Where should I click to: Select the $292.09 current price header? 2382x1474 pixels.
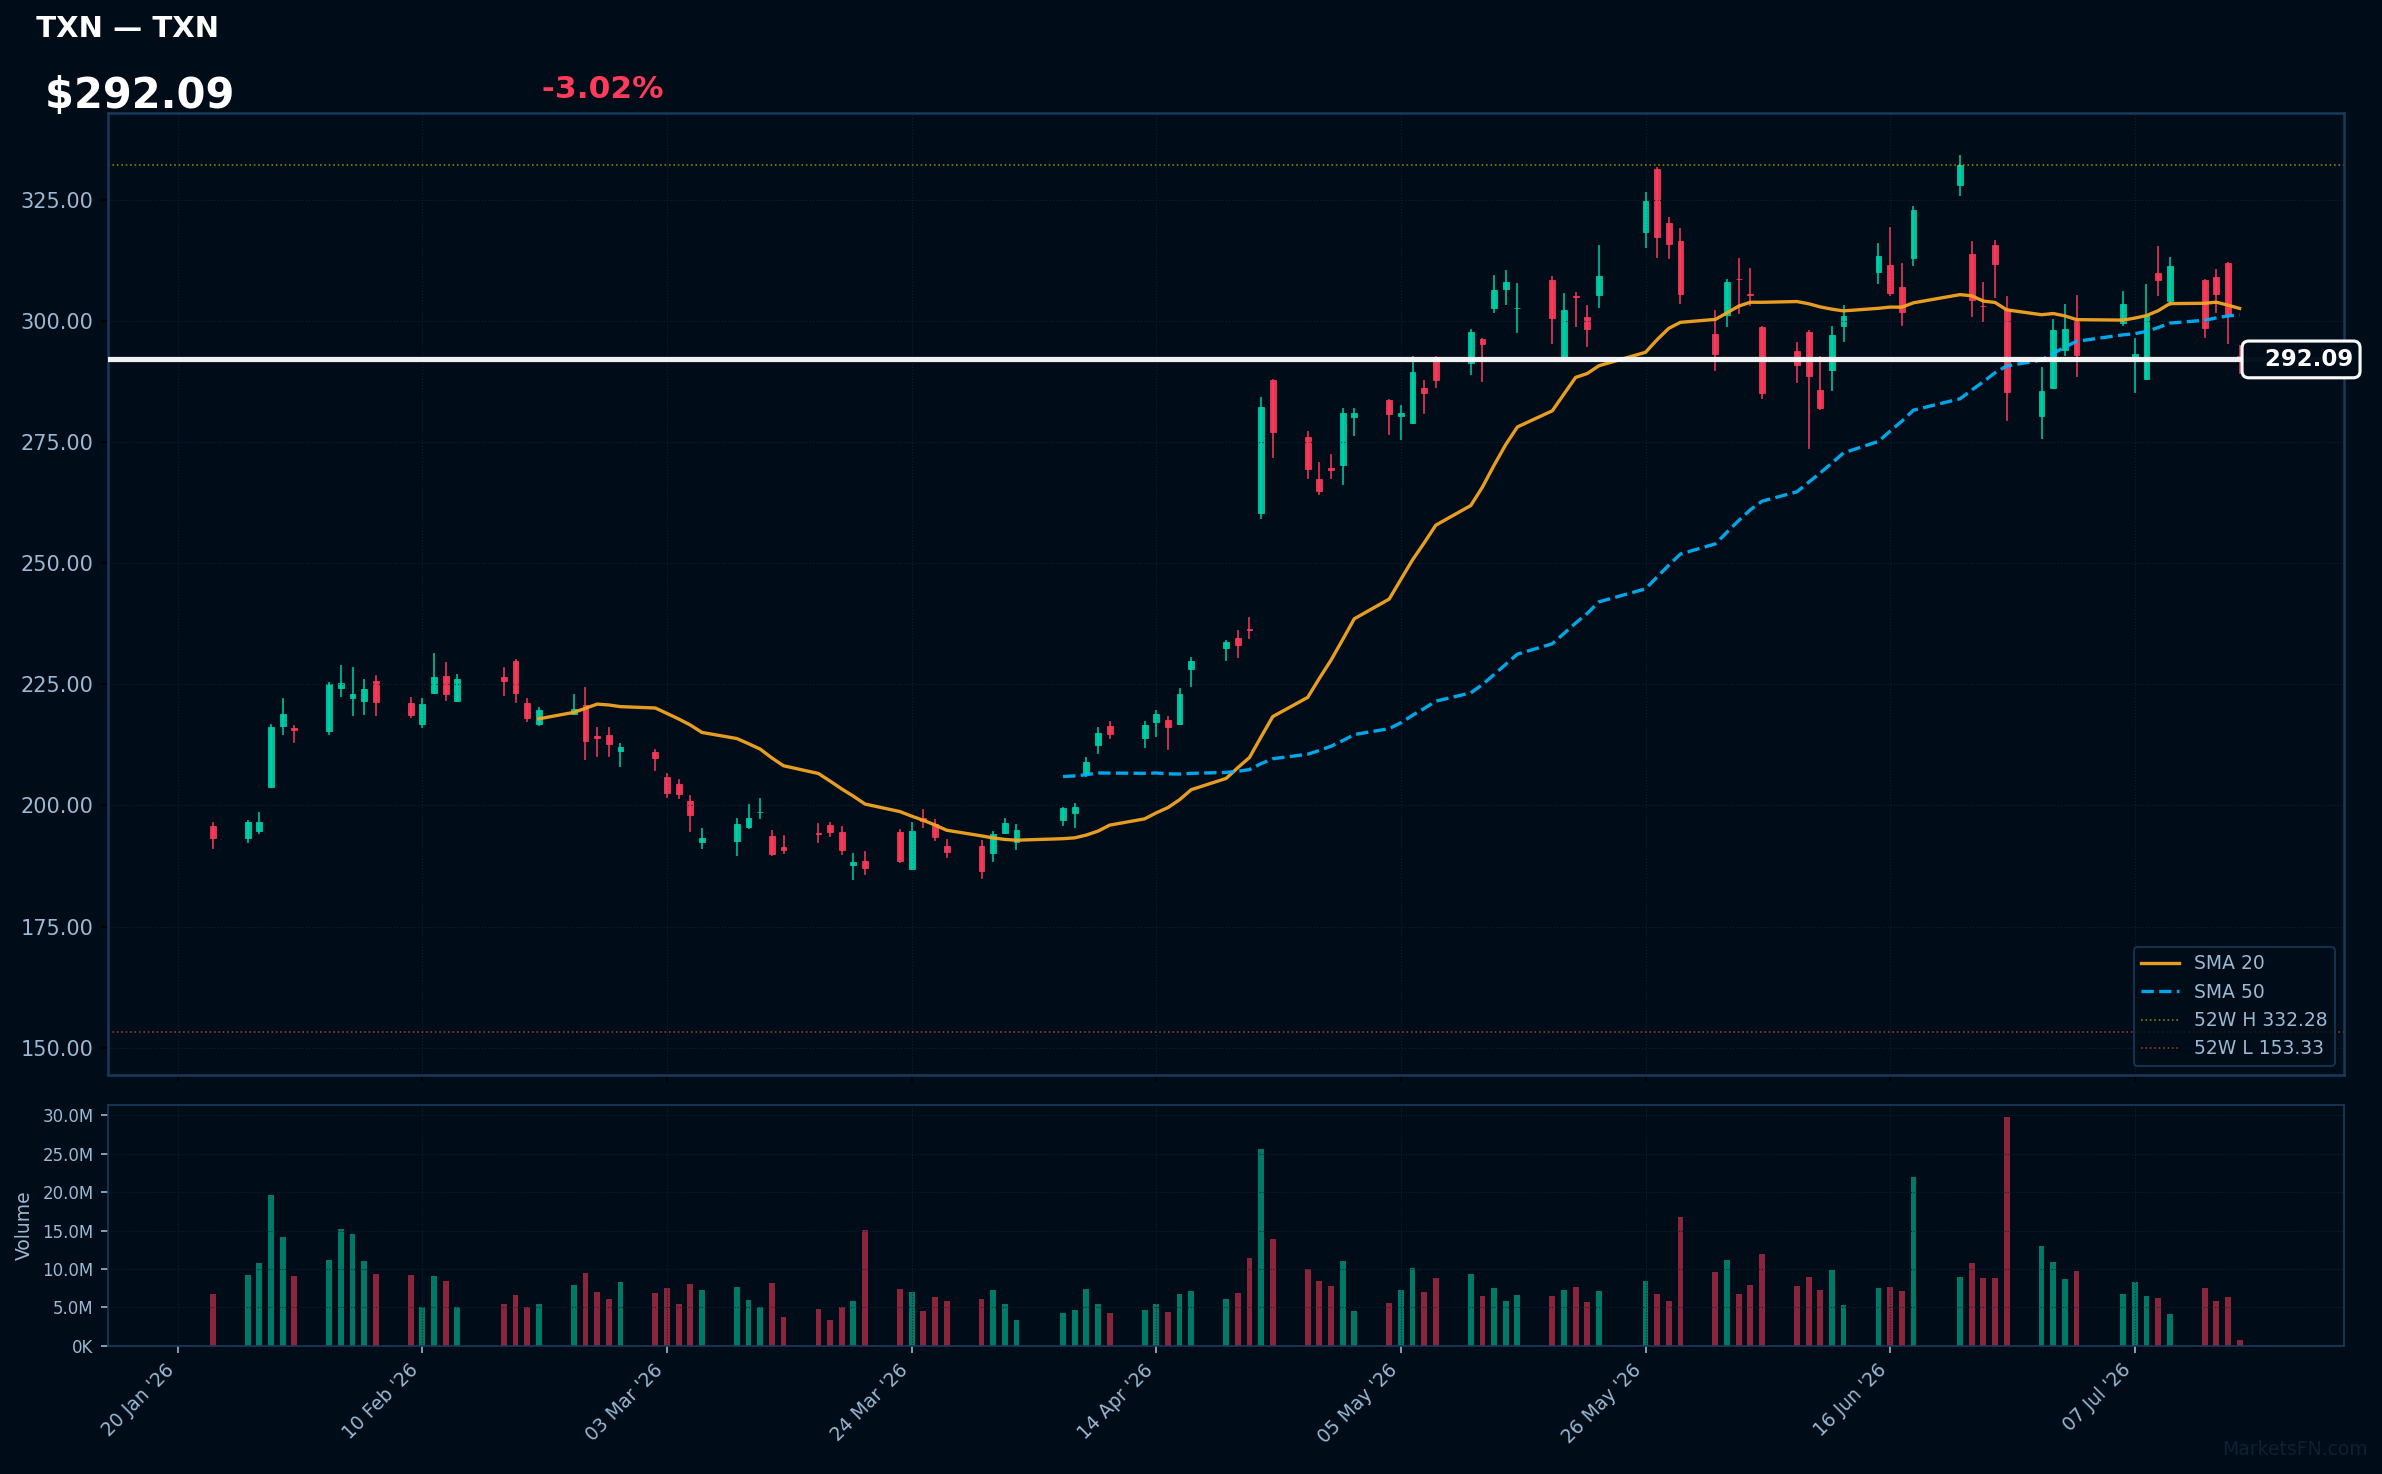pos(139,94)
